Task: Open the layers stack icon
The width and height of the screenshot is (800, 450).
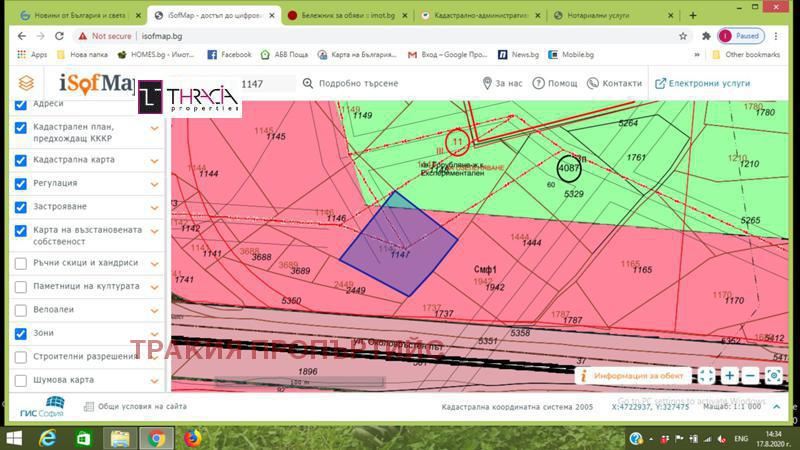Action: [x=26, y=83]
